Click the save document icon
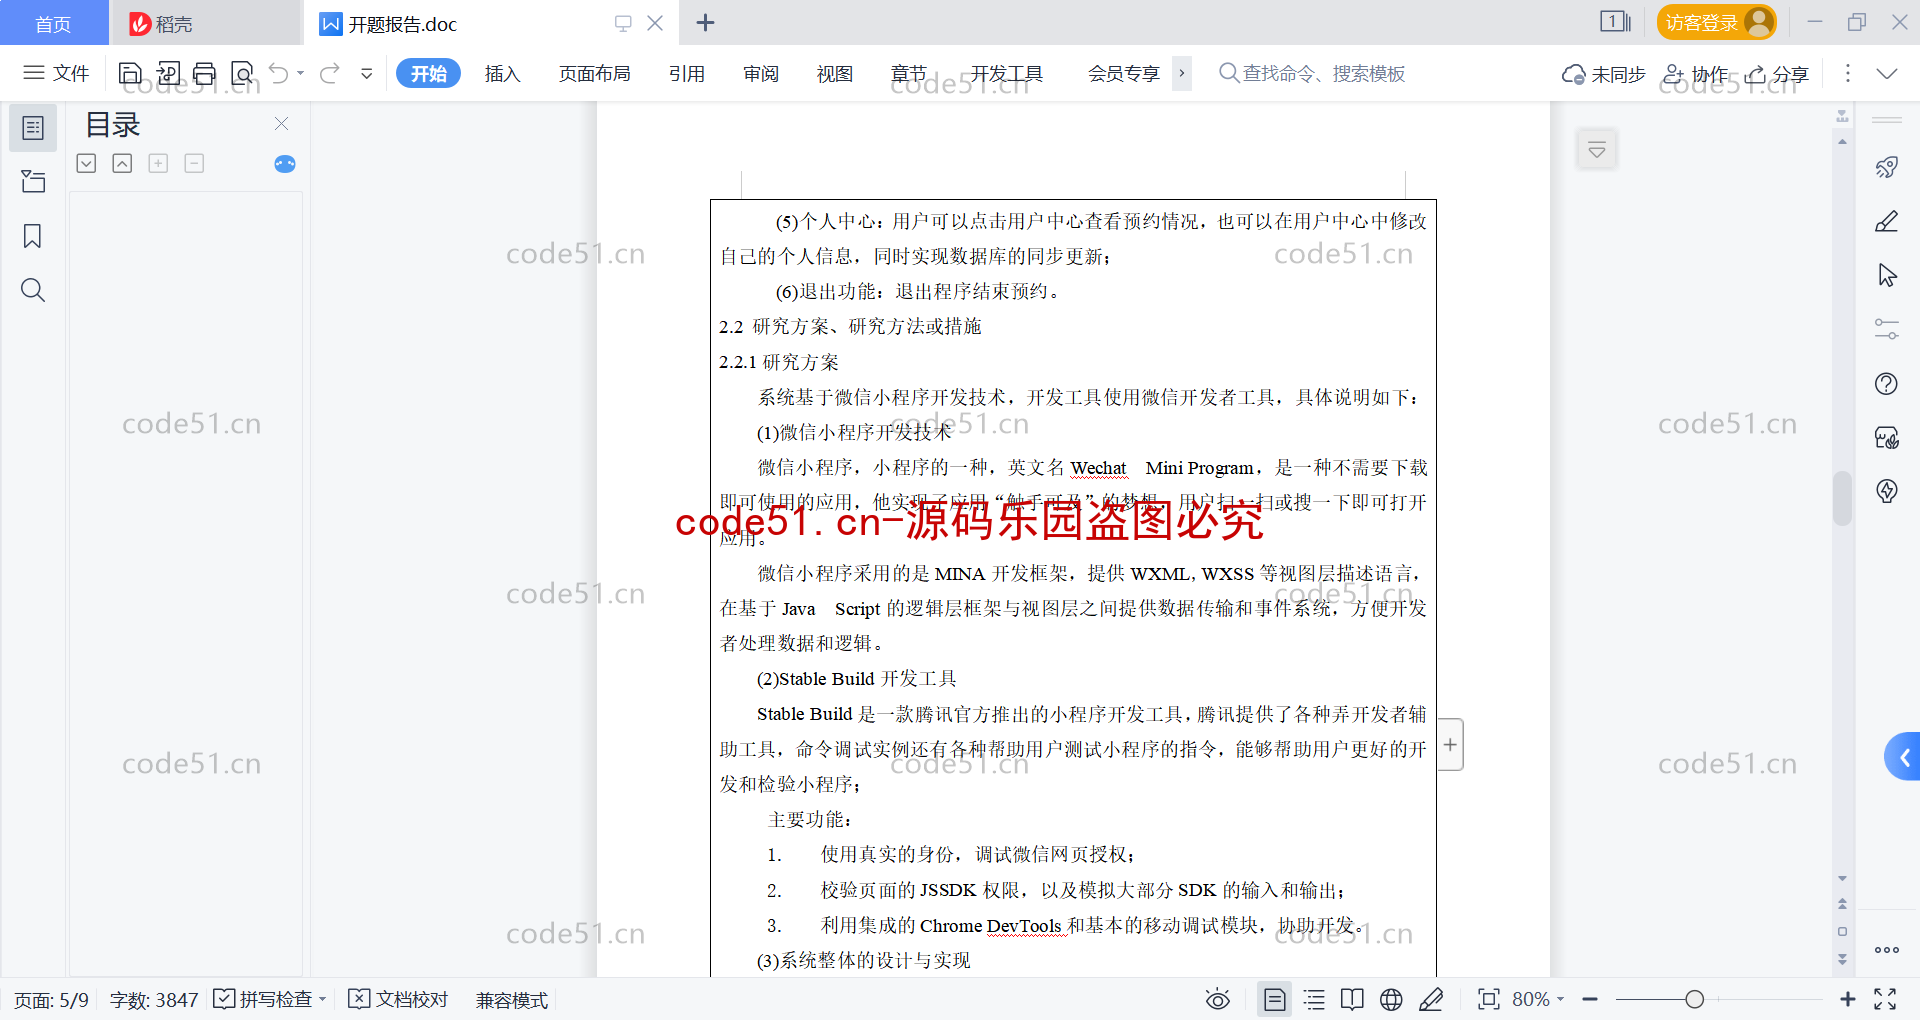Screen dimensions: 1920x1020 [130, 73]
